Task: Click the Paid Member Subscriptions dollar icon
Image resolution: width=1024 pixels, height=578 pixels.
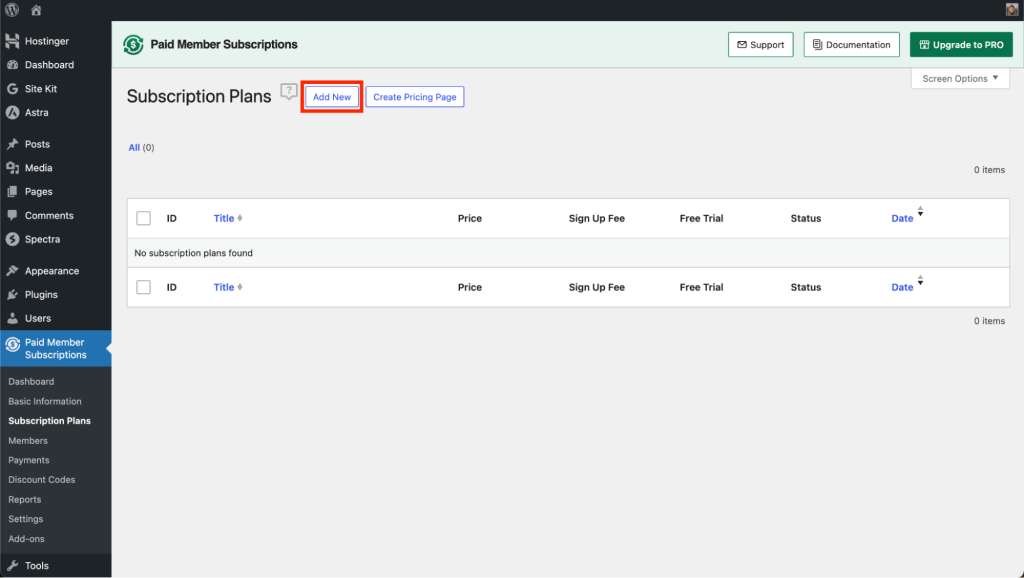Action: tap(12, 345)
